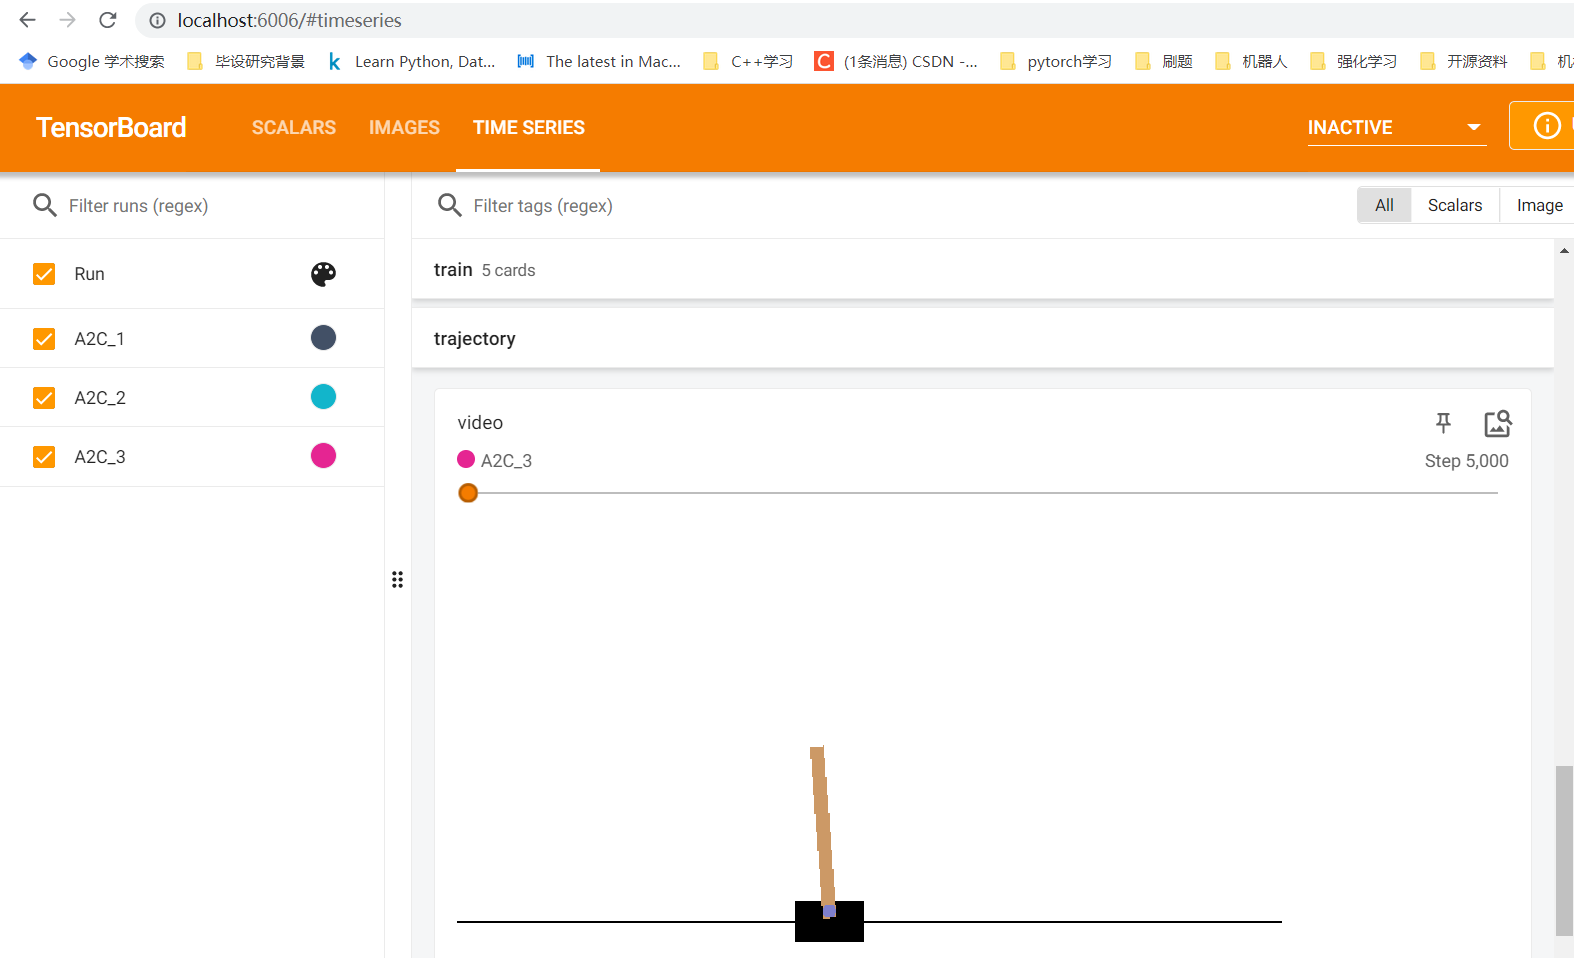Change the A2C_1 dark blue color swatch

coord(323,338)
